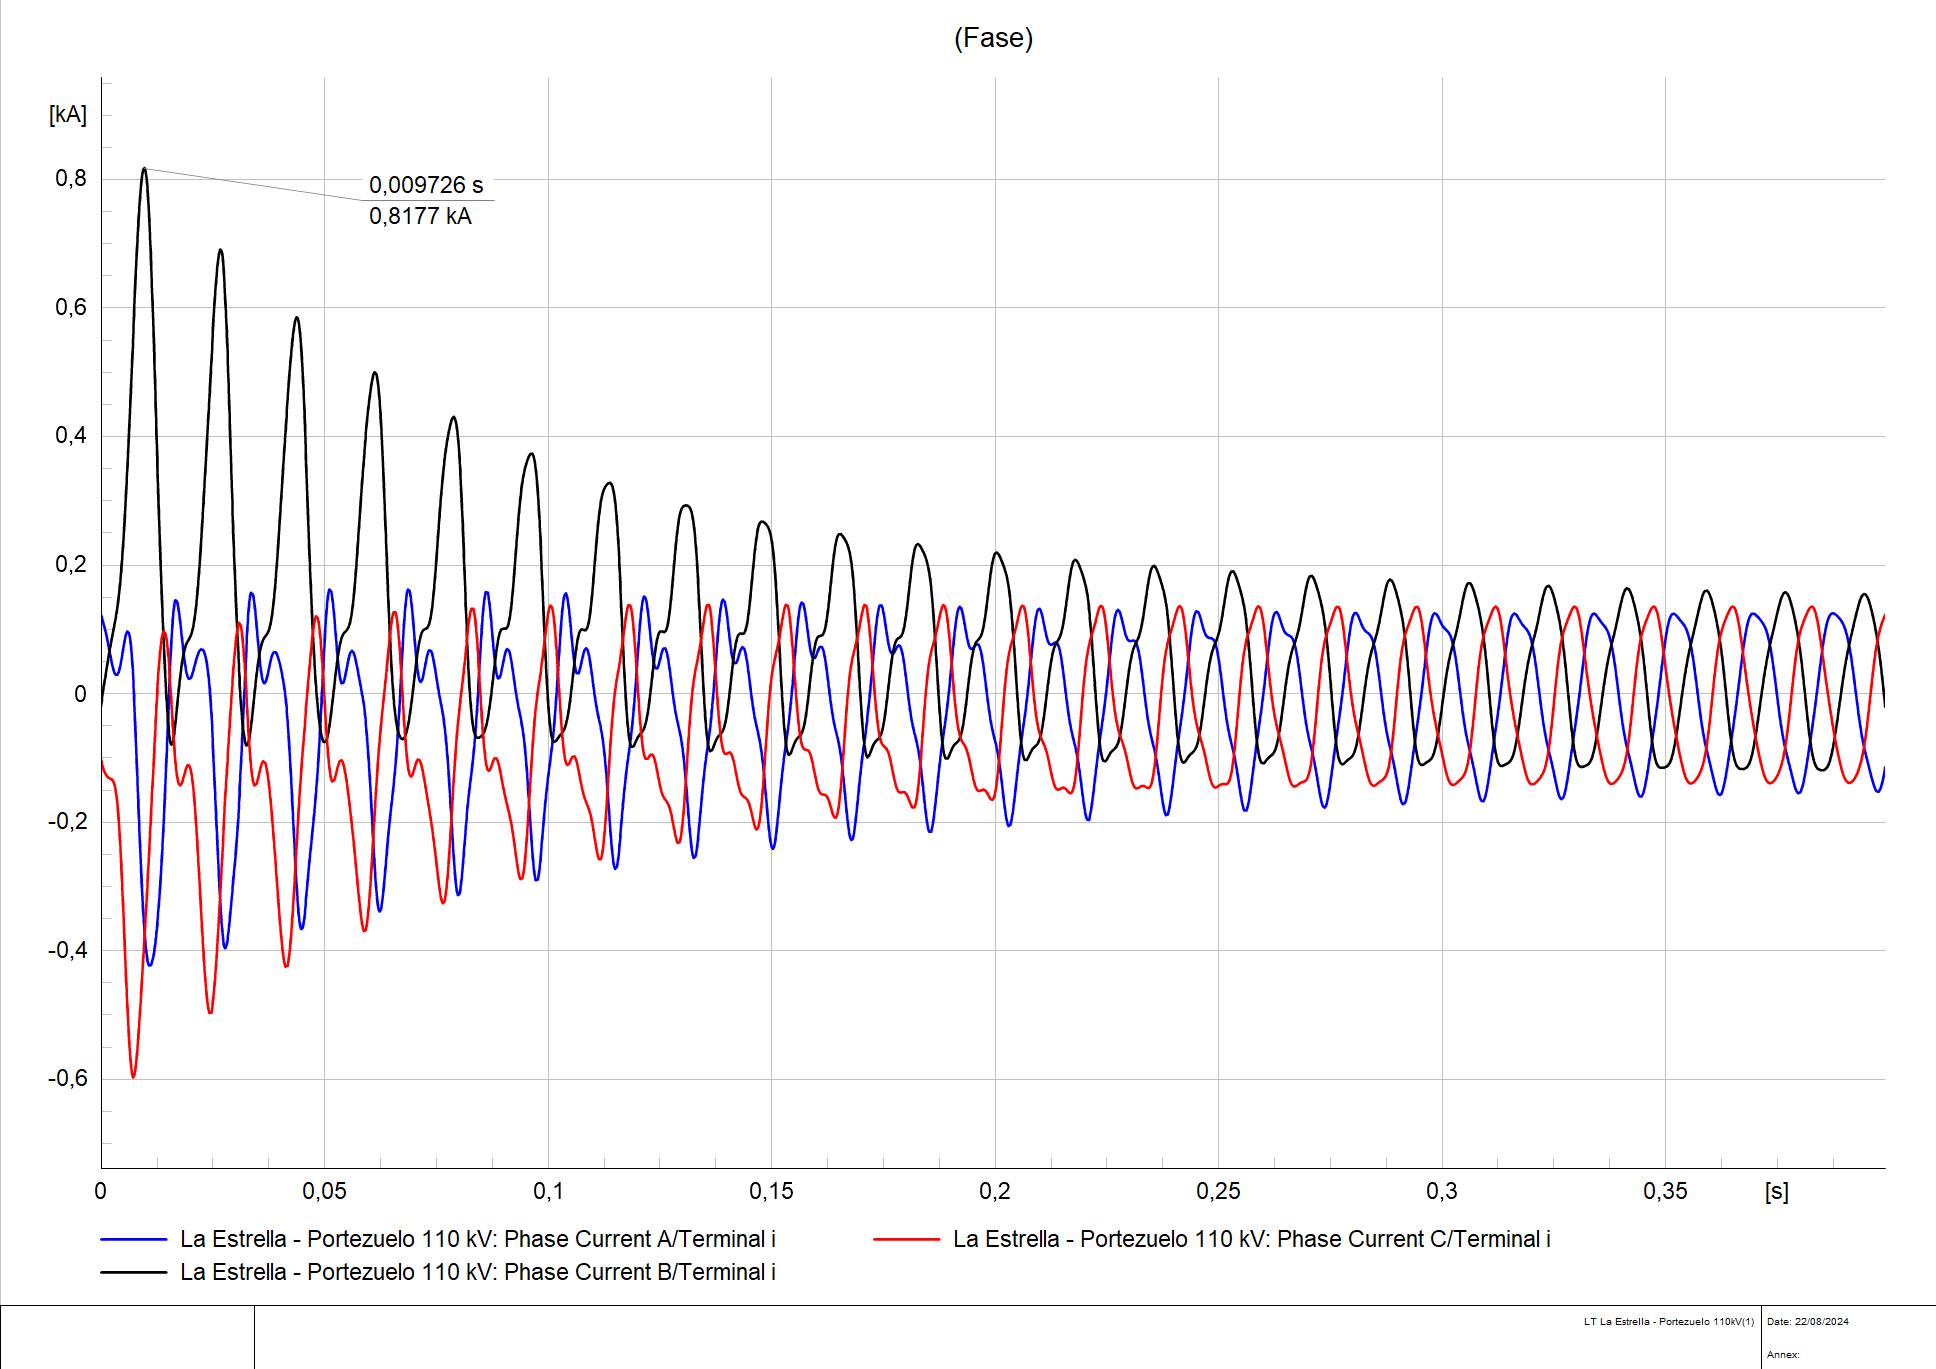Screen dimensions: 1936x1369
Task: Click the 0,05 x-axis tick label
Action: [324, 1191]
